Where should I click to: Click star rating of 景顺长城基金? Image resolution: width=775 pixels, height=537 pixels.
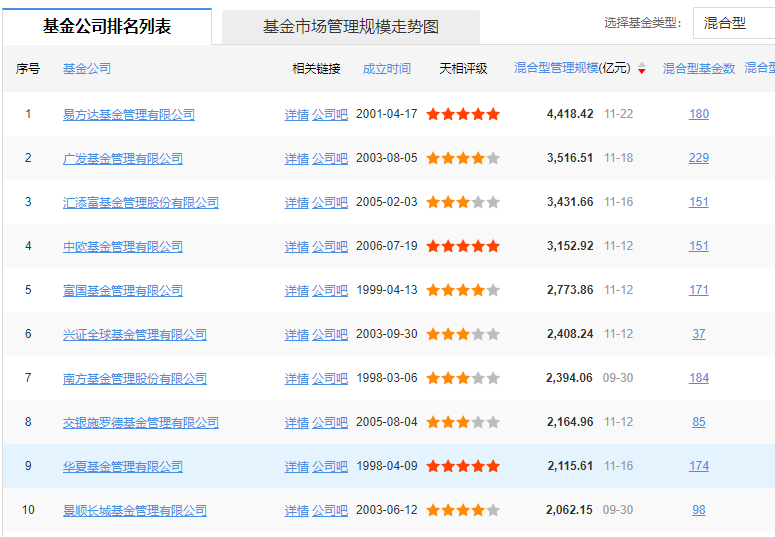(x=463, y=510)
